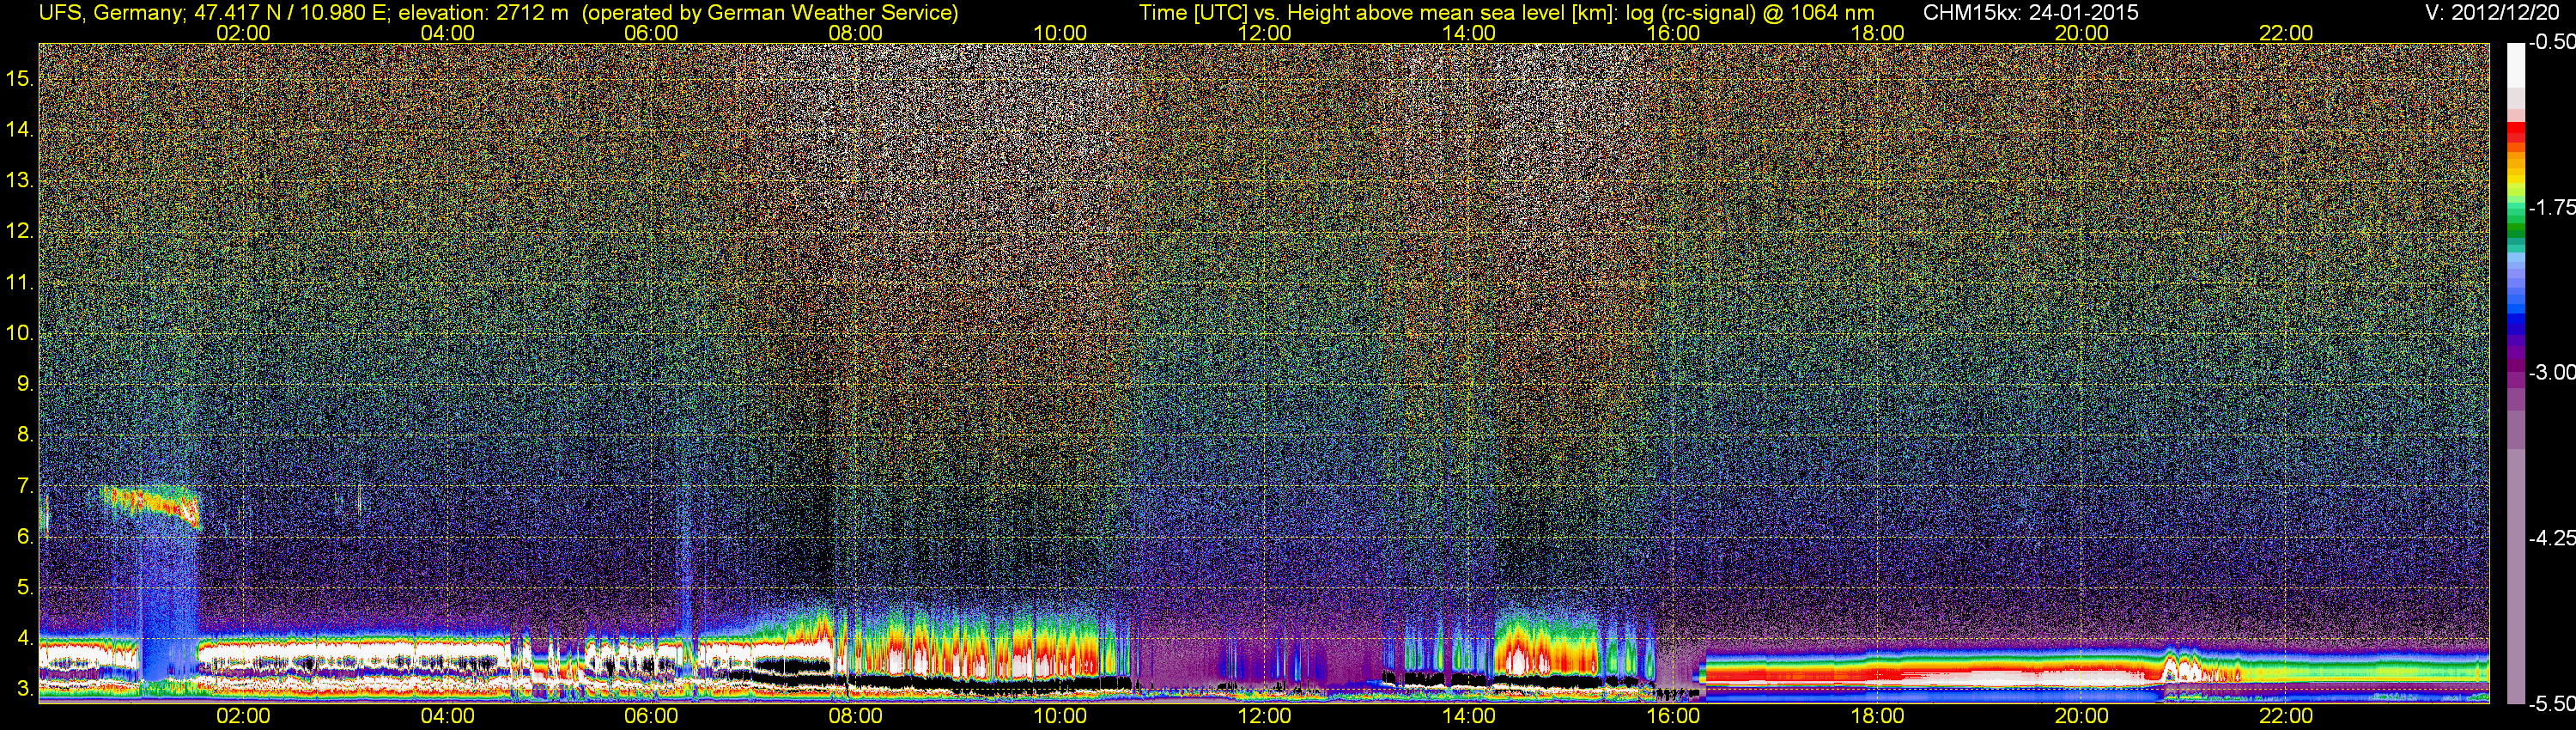Click the 20:00 label on the lower time axis

(x=2082, y=716)
